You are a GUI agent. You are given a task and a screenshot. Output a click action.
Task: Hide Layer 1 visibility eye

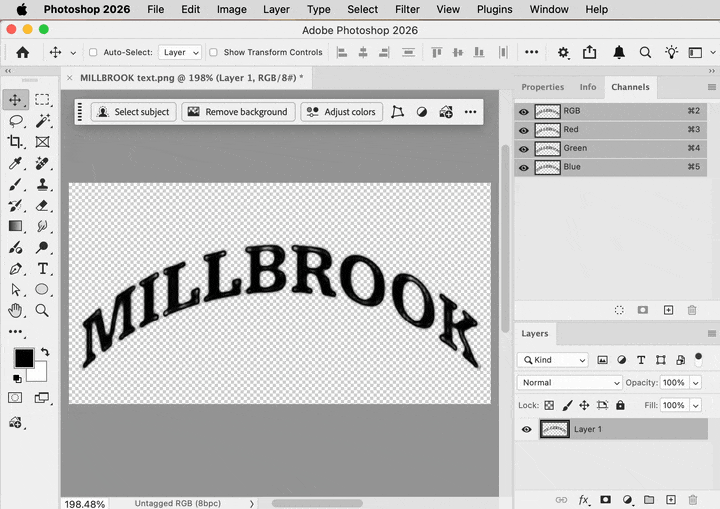(x=526, y=430)
